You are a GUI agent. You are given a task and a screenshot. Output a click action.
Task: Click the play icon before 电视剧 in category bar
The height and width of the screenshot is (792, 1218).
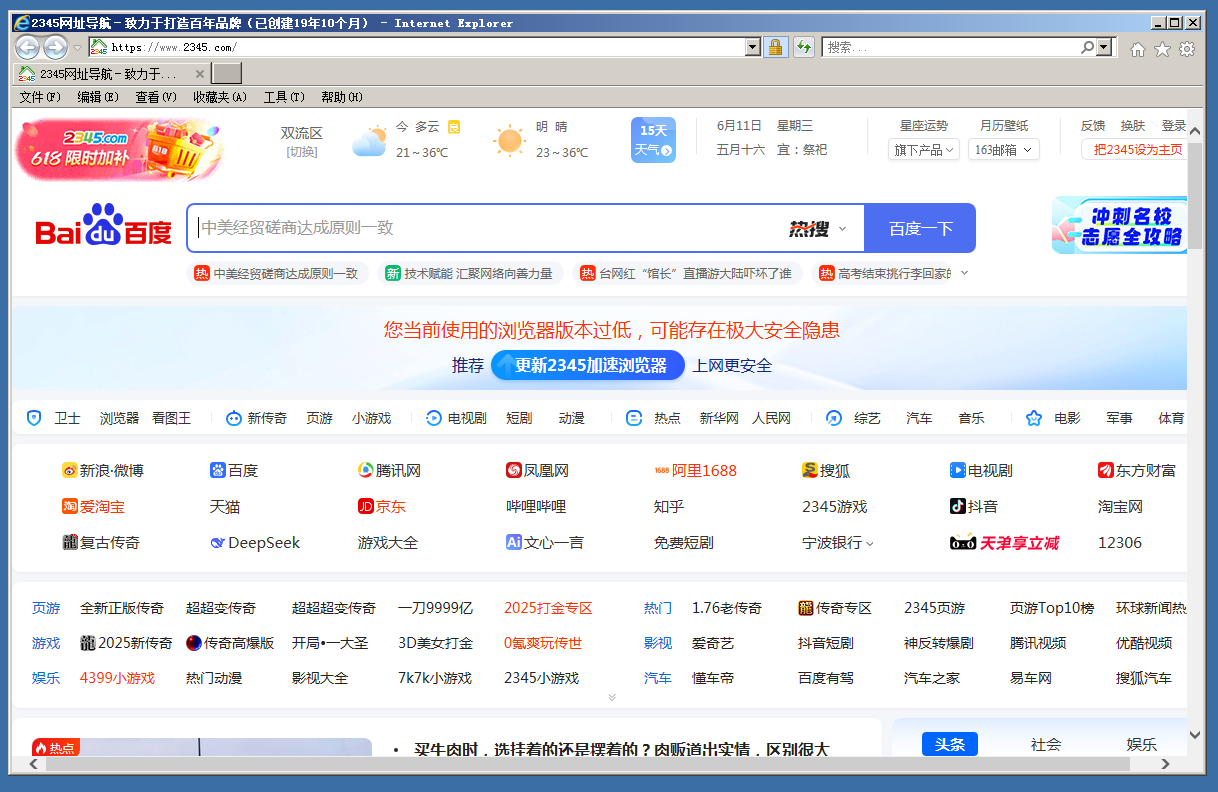[433, 418]
